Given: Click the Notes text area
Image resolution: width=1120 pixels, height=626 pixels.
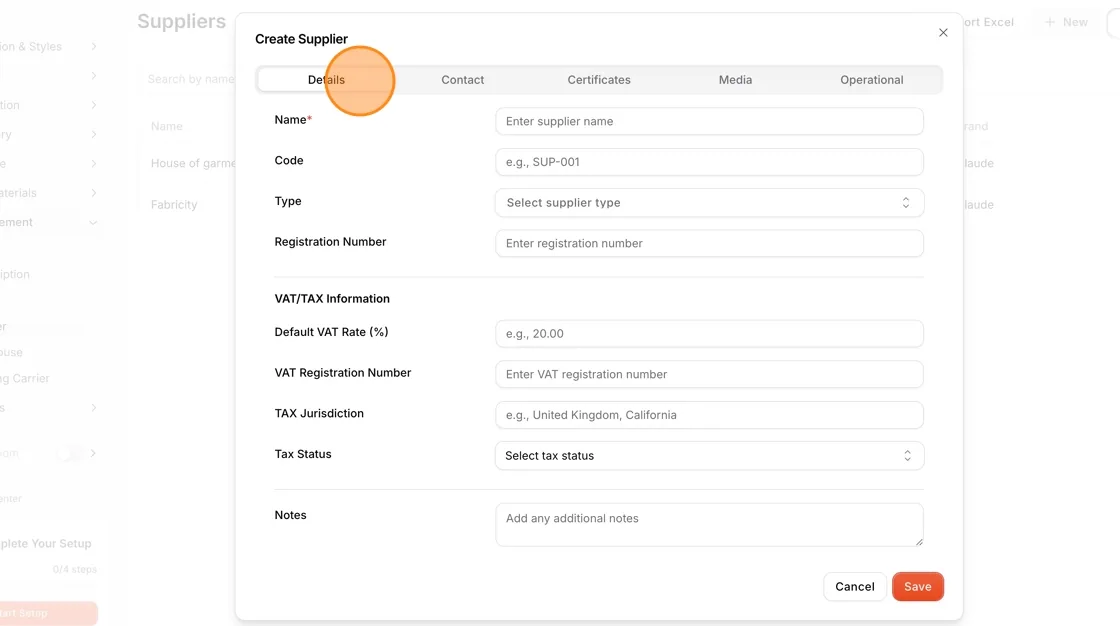Looking at the screenshot, I should (709, 525).
